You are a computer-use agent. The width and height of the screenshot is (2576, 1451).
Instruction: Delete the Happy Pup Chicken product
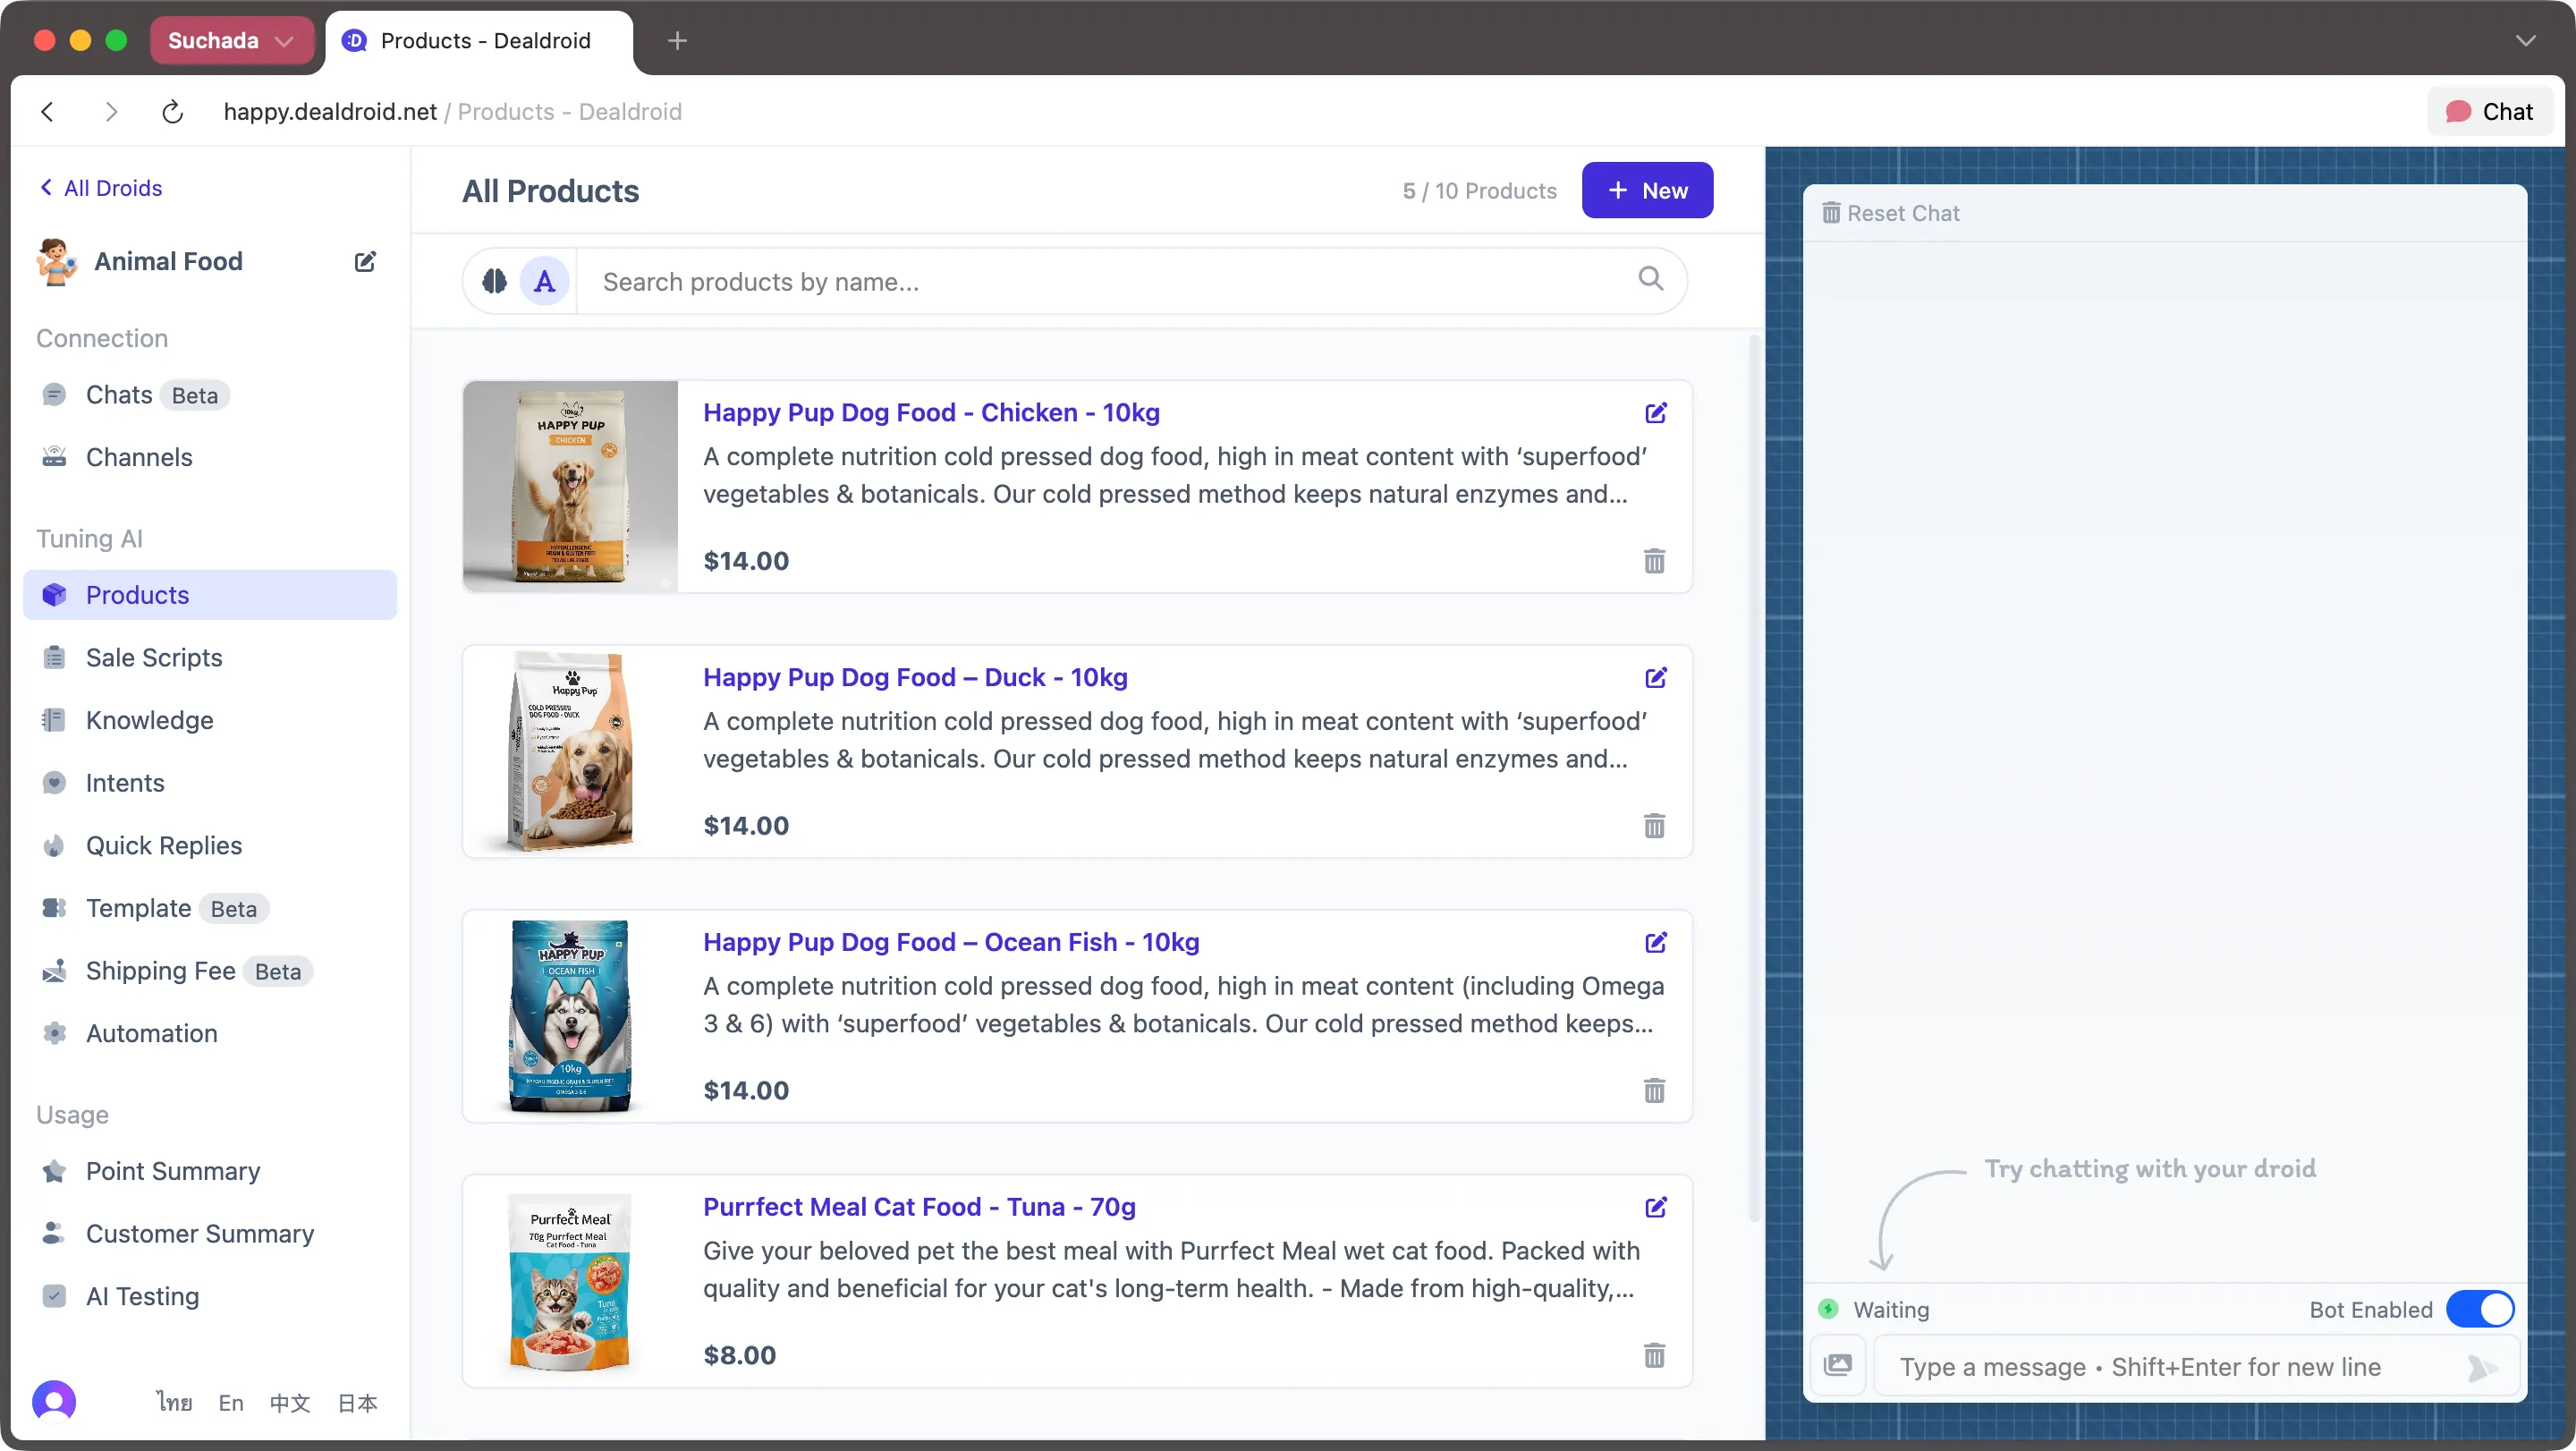coord(1654,561)
